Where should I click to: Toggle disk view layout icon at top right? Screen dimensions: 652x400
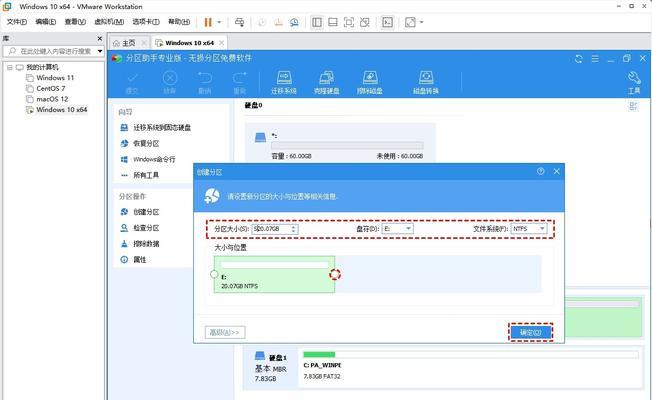[x=633, y=106]
